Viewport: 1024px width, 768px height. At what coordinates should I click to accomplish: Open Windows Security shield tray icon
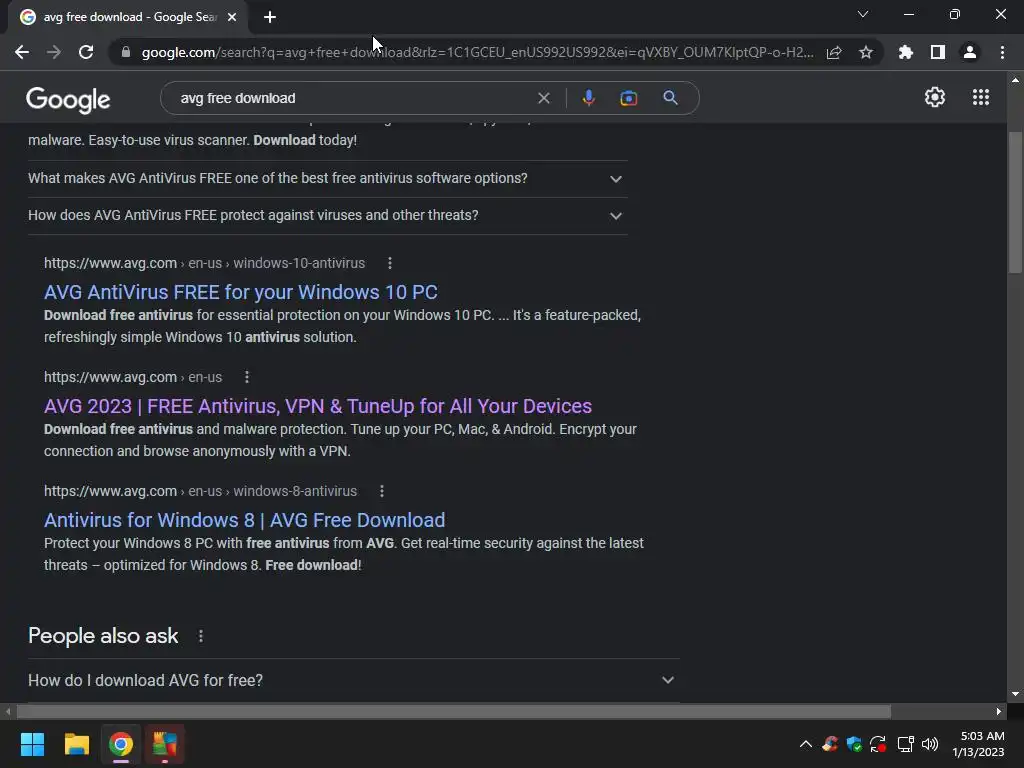854,744
